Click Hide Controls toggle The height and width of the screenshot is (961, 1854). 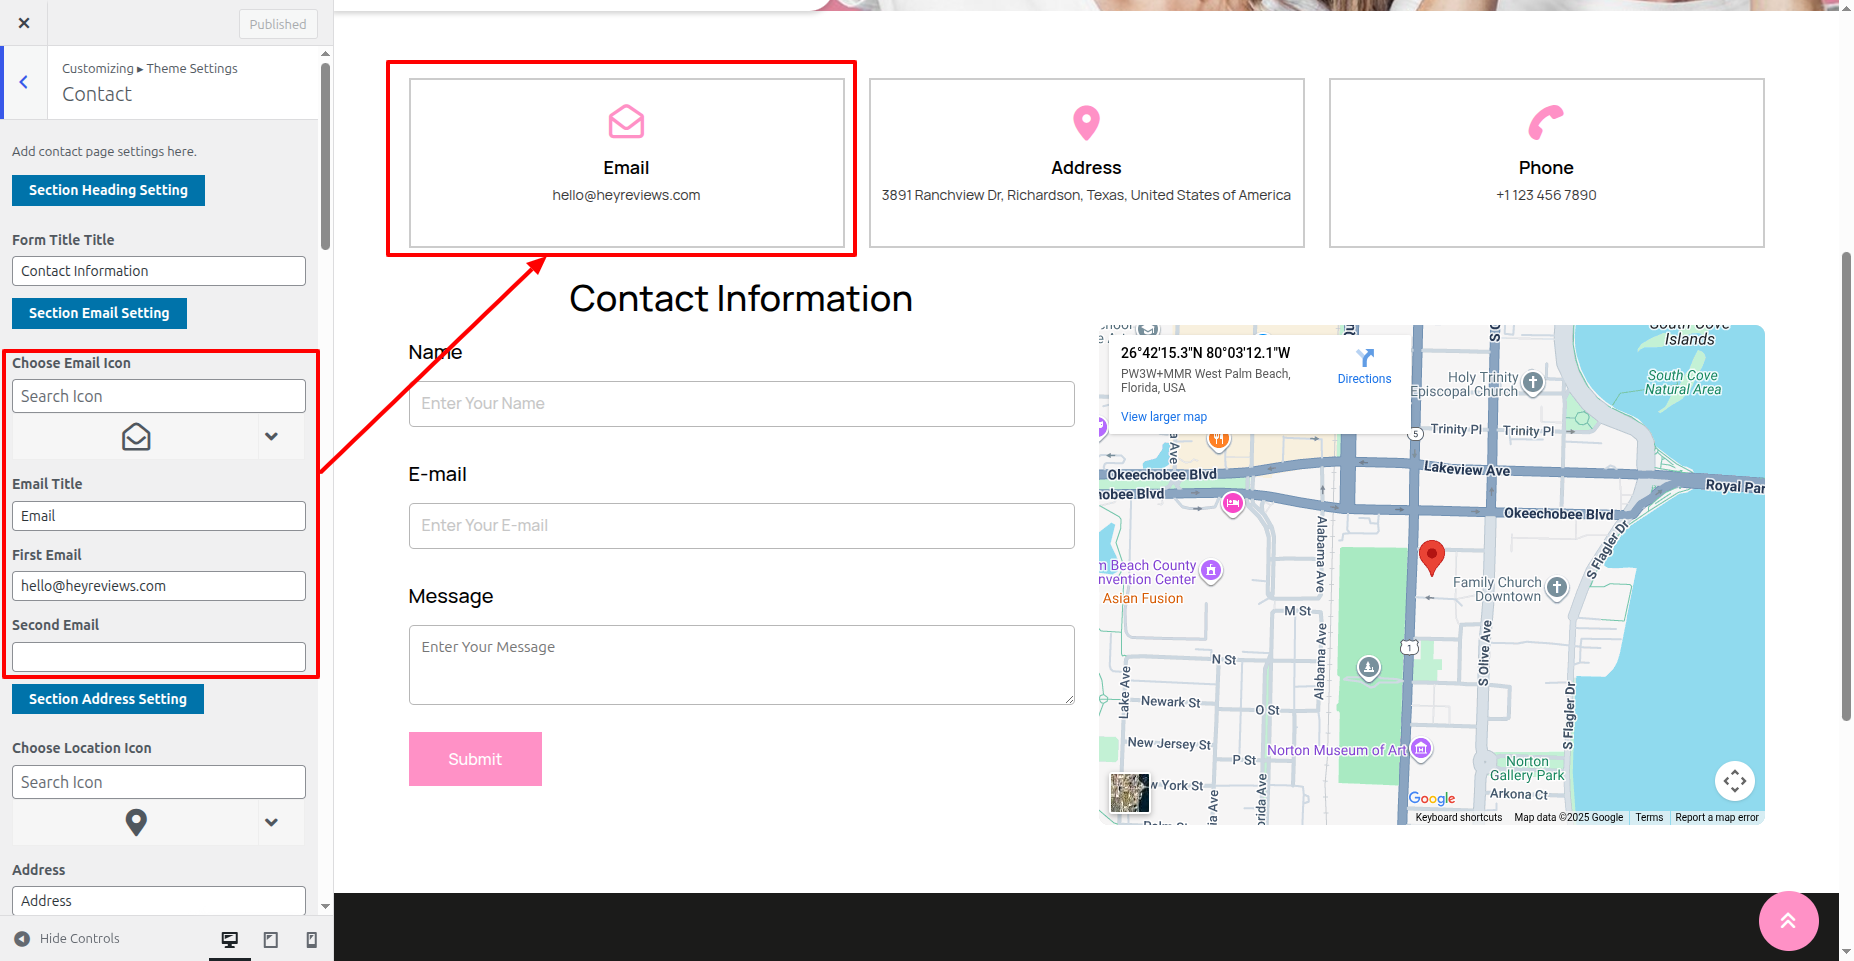tap(67, 939)
